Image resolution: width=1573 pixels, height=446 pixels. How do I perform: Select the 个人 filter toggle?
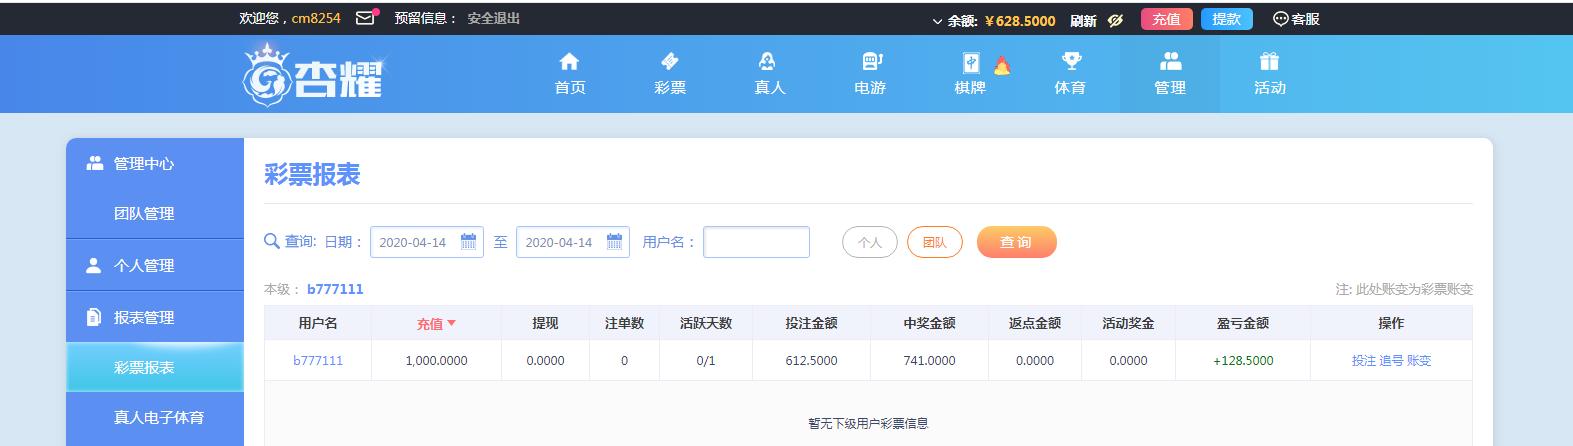point(870,242)
